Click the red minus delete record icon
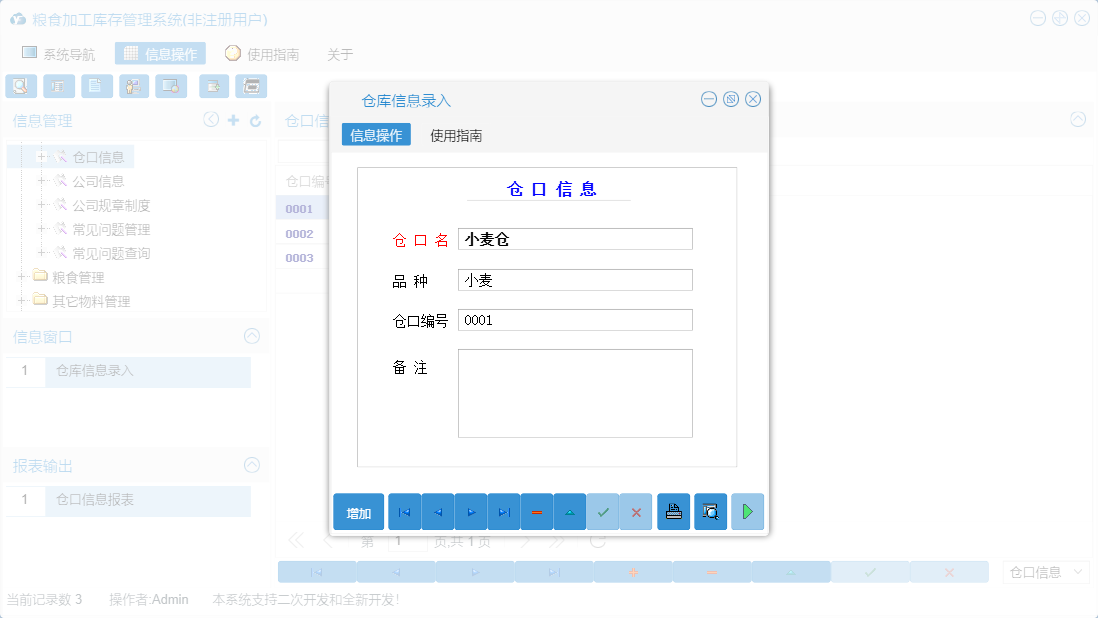 [537, 511]
